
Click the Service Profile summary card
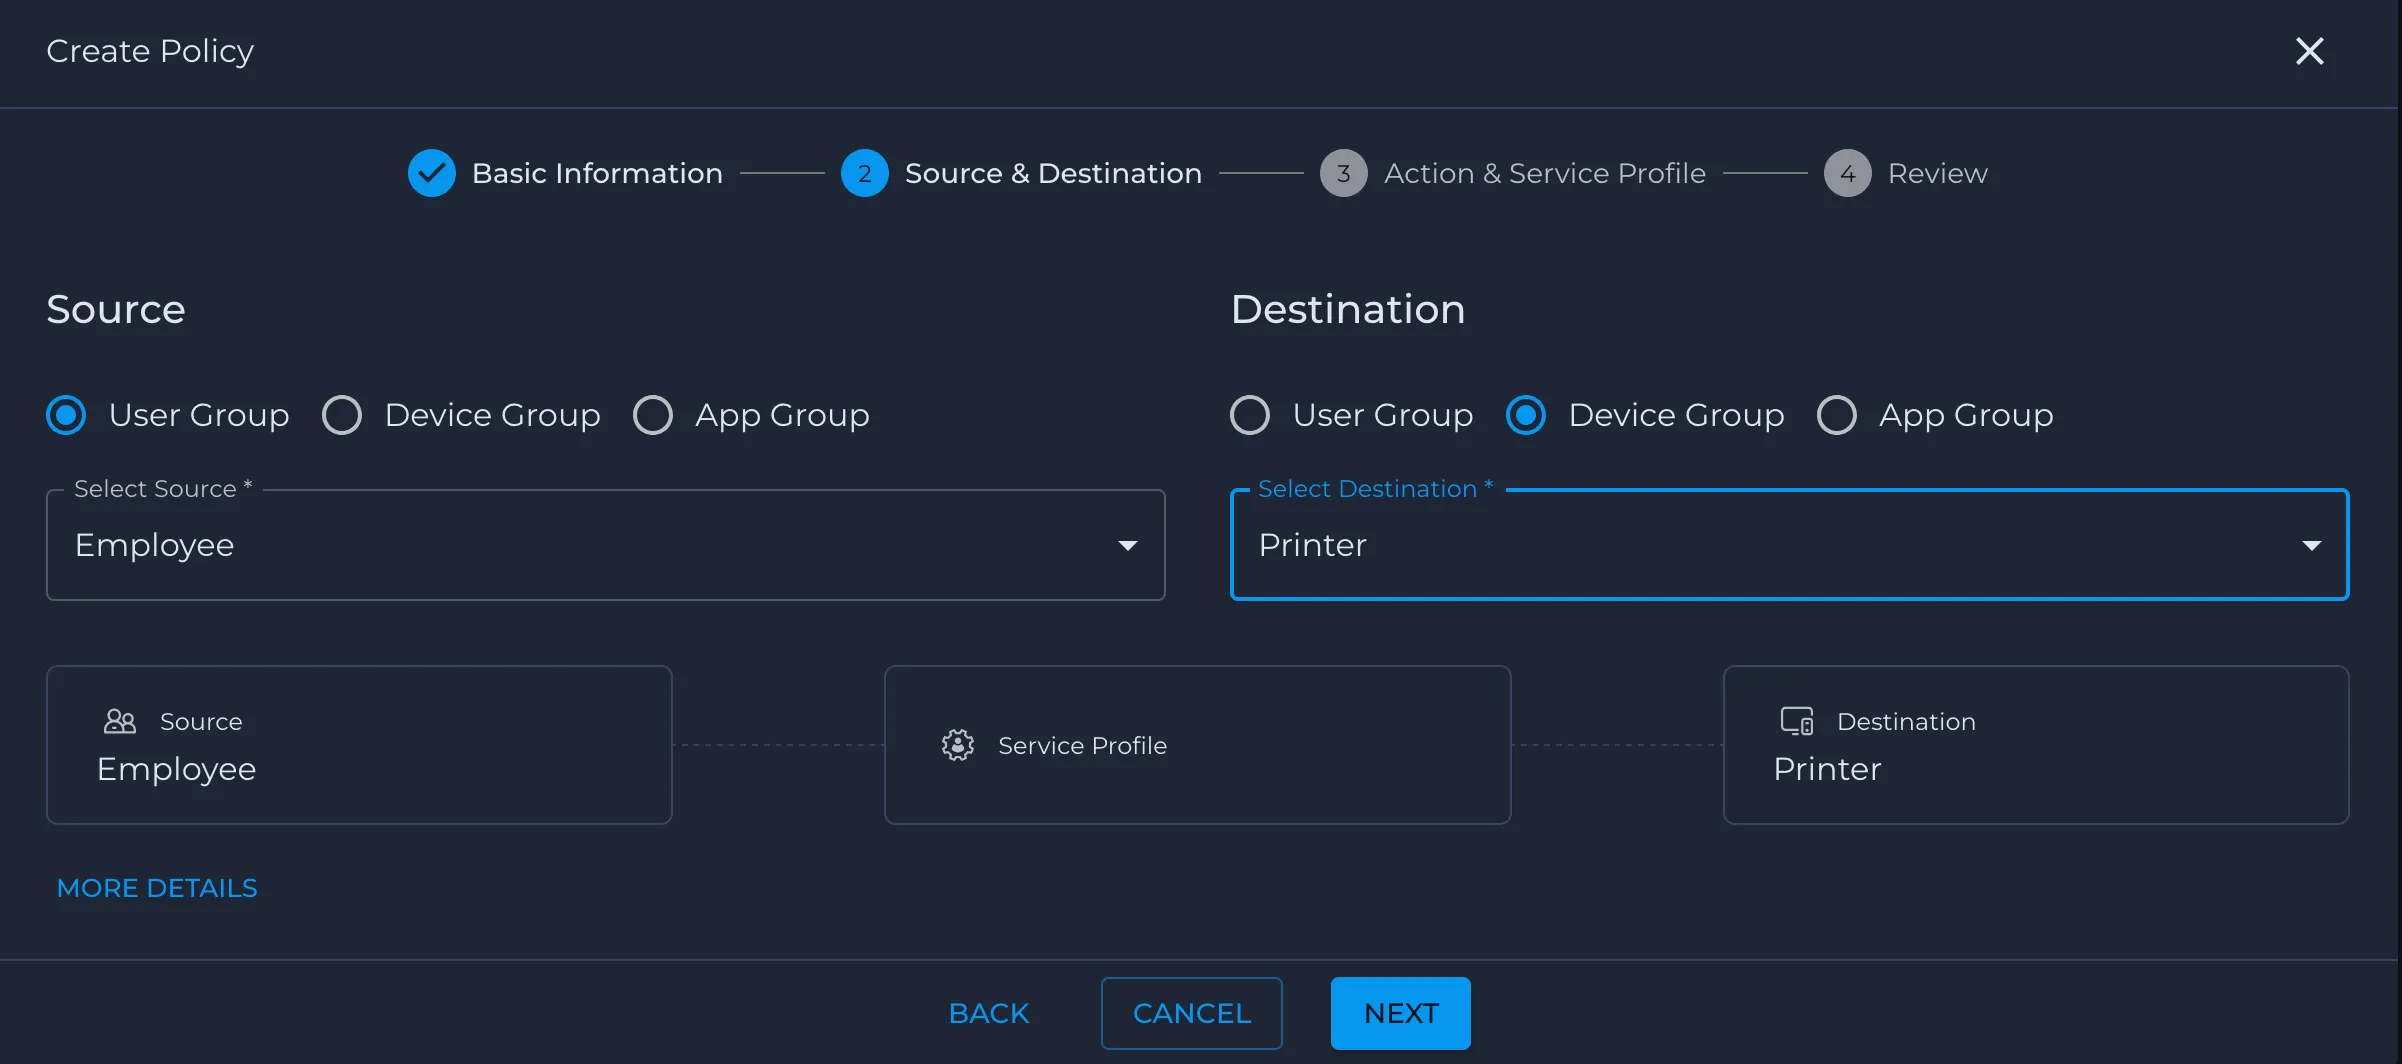[x=1198, y=745]
